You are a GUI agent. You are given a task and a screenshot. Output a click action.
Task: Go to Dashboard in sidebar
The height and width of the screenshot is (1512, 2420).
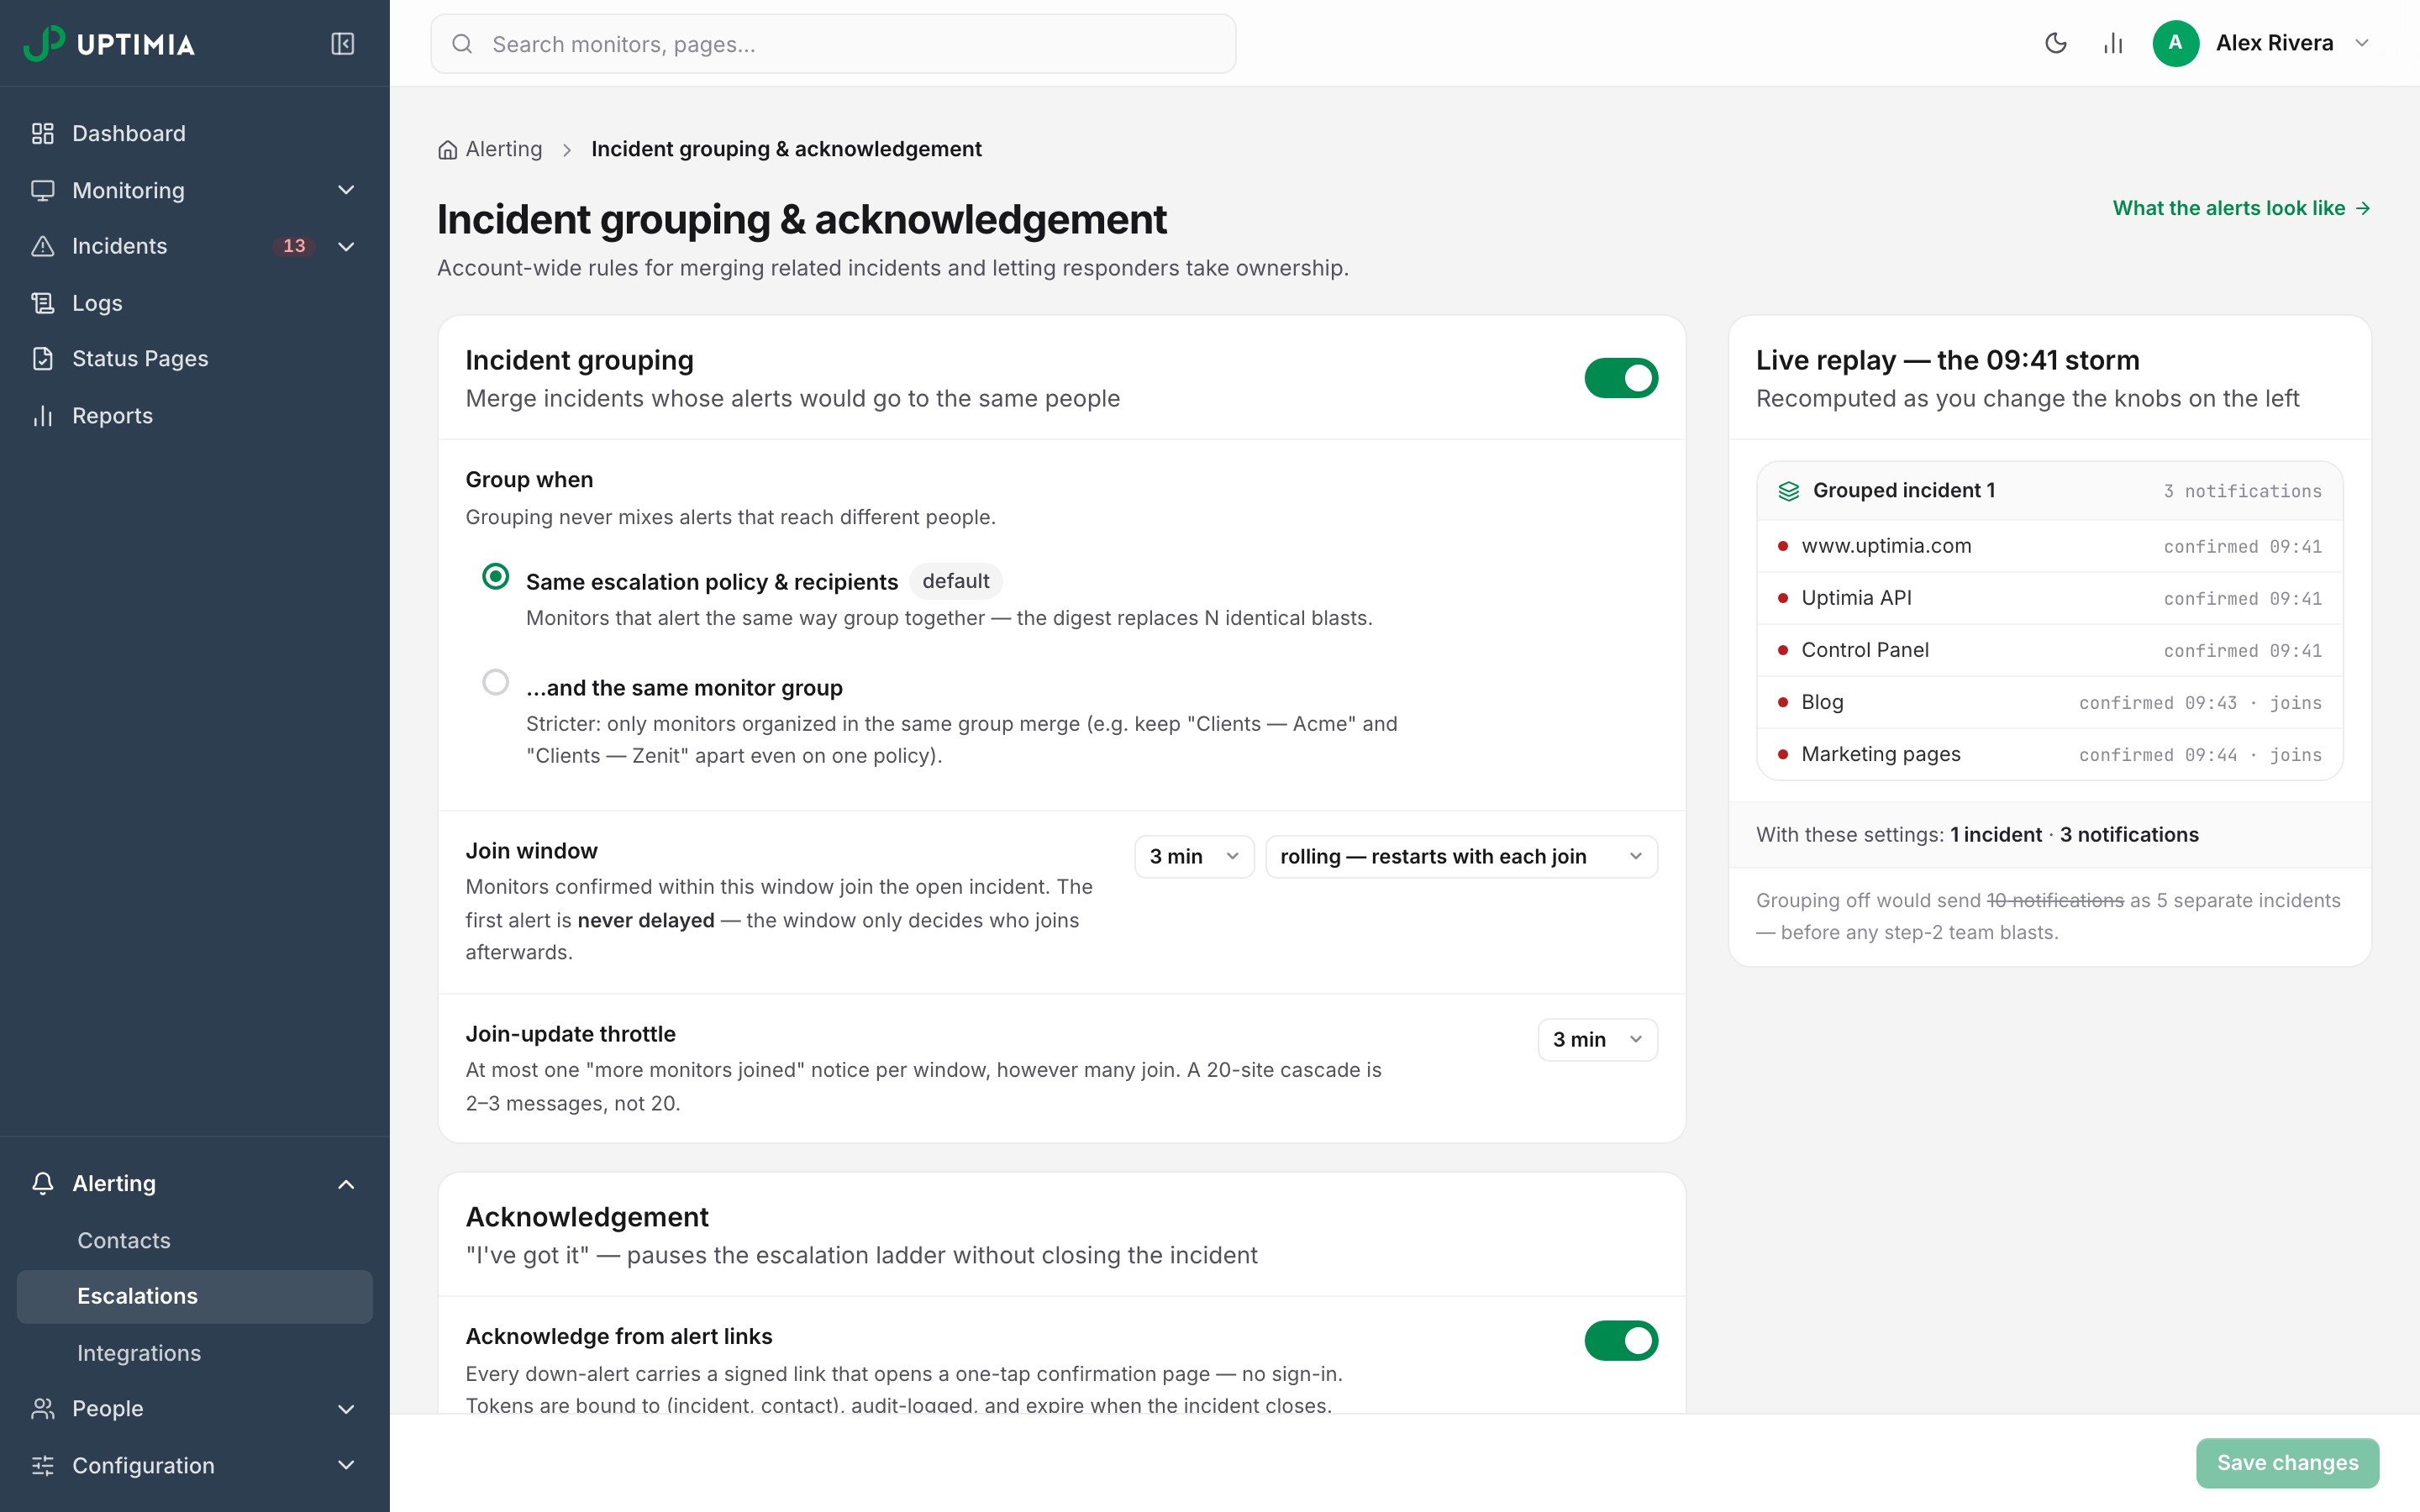[195, 133]
